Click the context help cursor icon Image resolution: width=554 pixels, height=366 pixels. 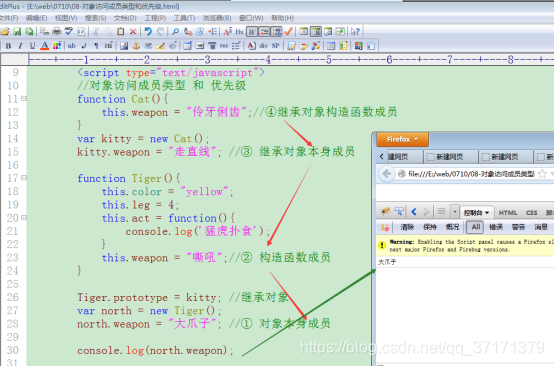[355, 31]
